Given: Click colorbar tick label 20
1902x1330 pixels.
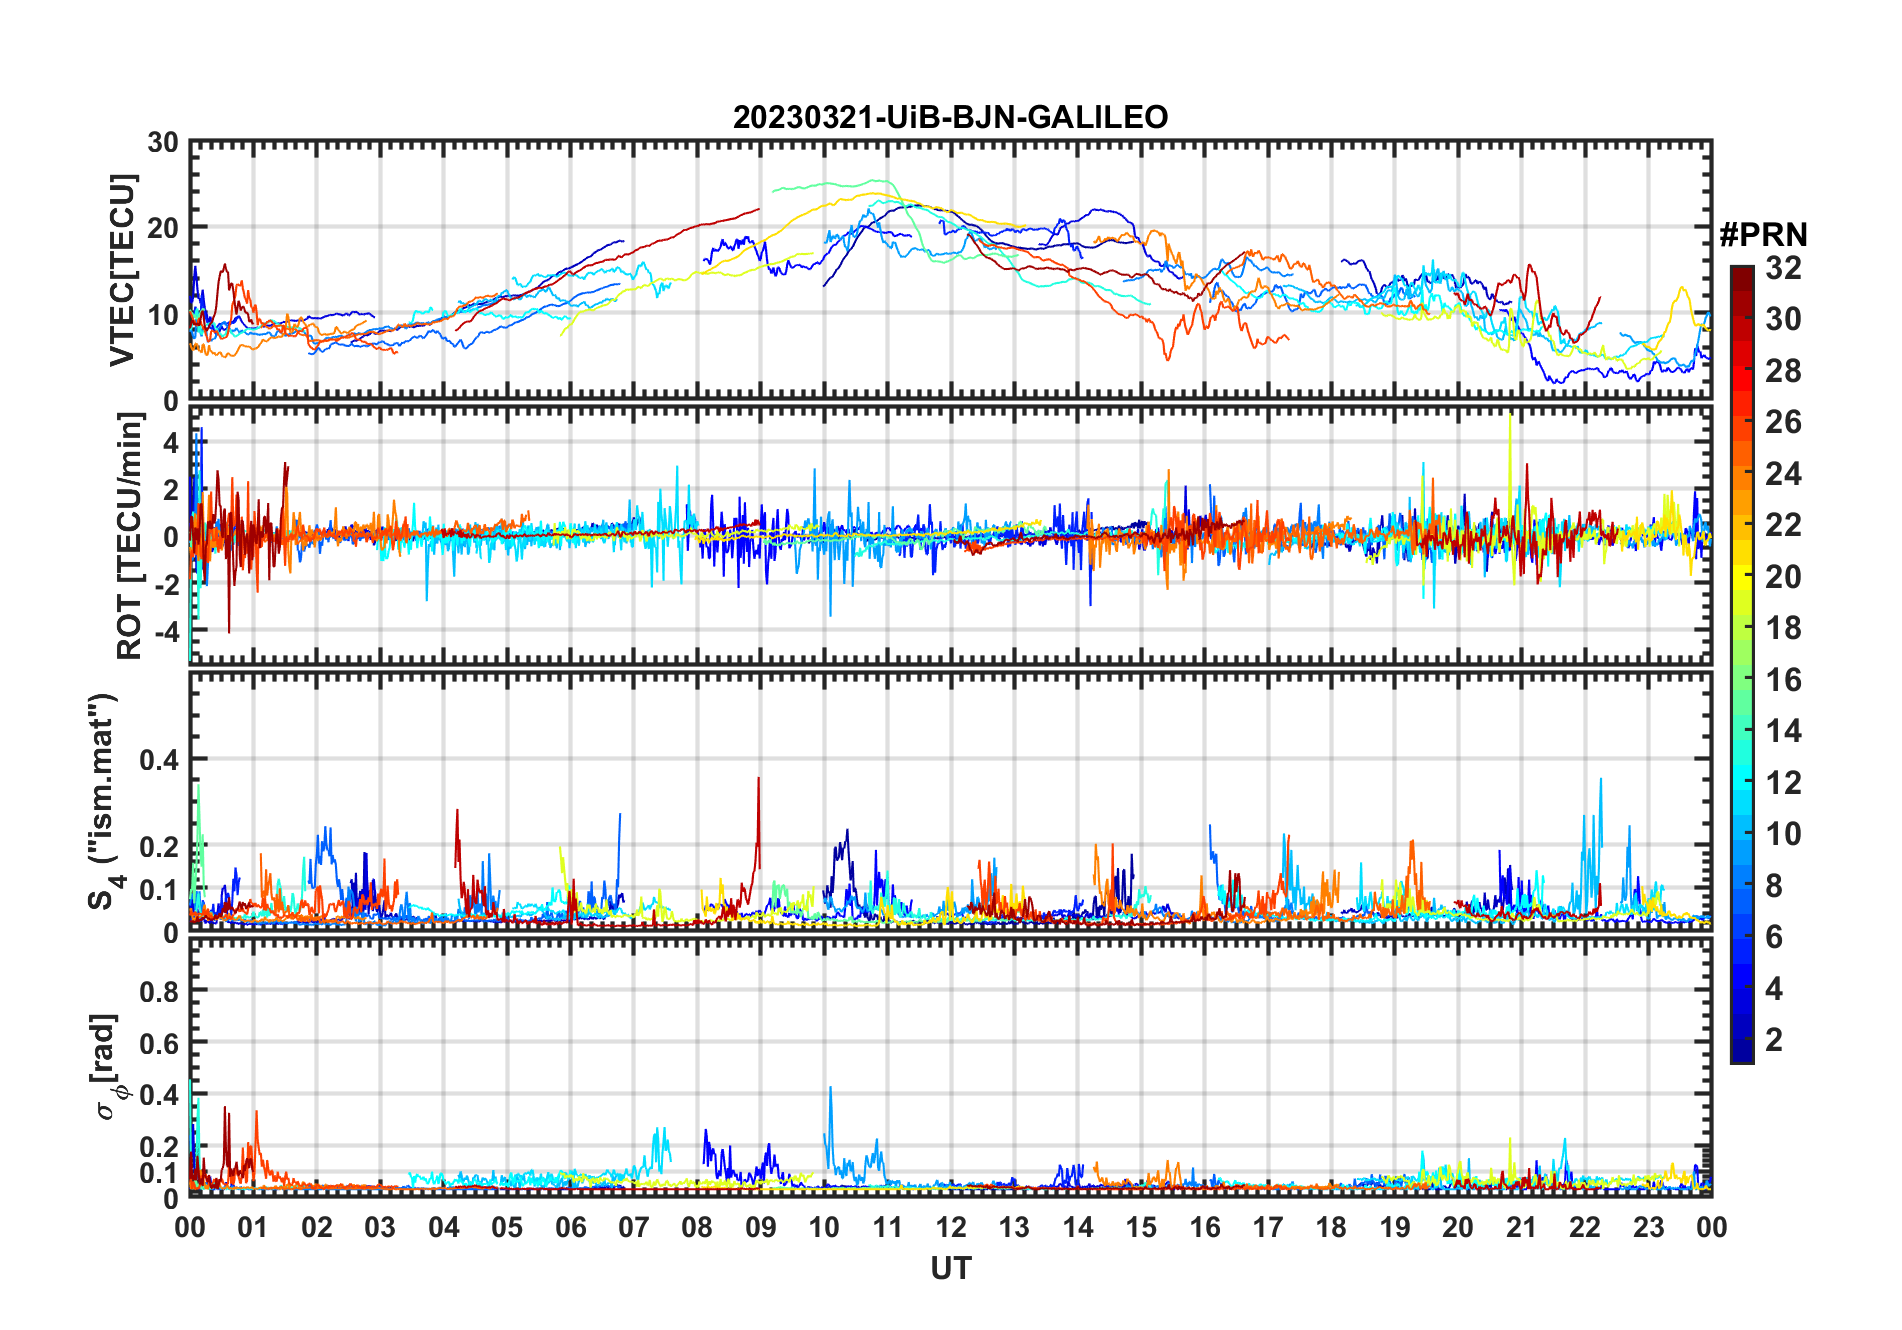Looking at the screenshot, I should click(x=1783, y=577).
